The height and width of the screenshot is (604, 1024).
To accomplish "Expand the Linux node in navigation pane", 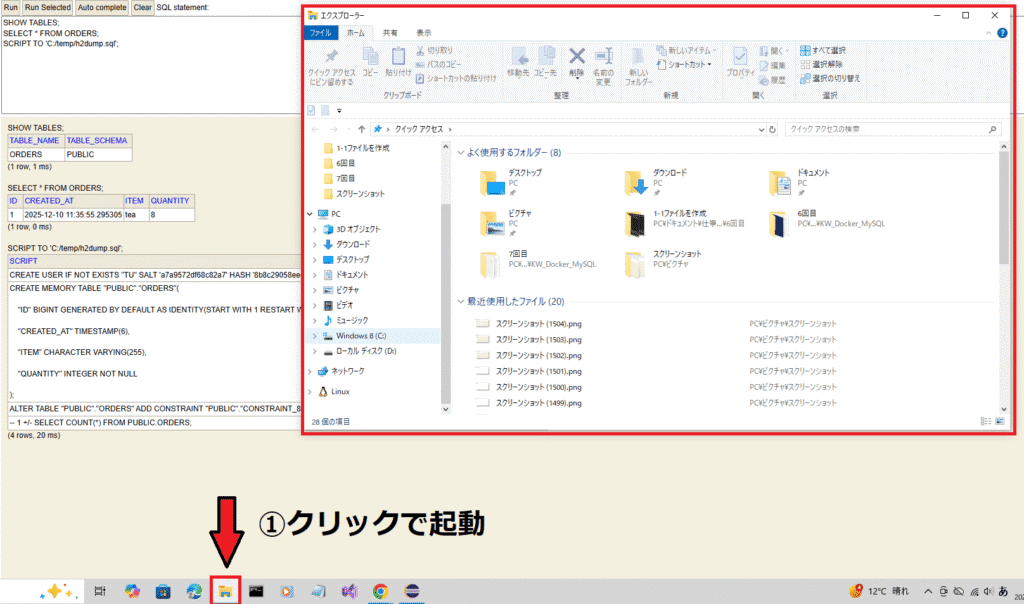I will point(311,391).
